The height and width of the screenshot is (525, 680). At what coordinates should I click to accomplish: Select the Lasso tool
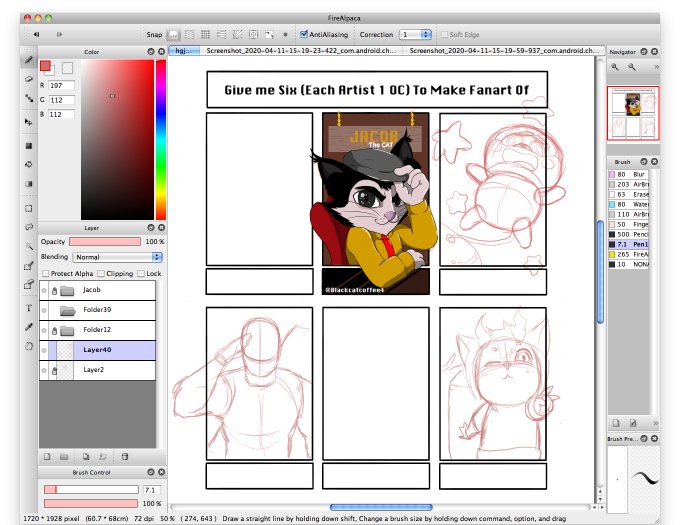[29, 227]
